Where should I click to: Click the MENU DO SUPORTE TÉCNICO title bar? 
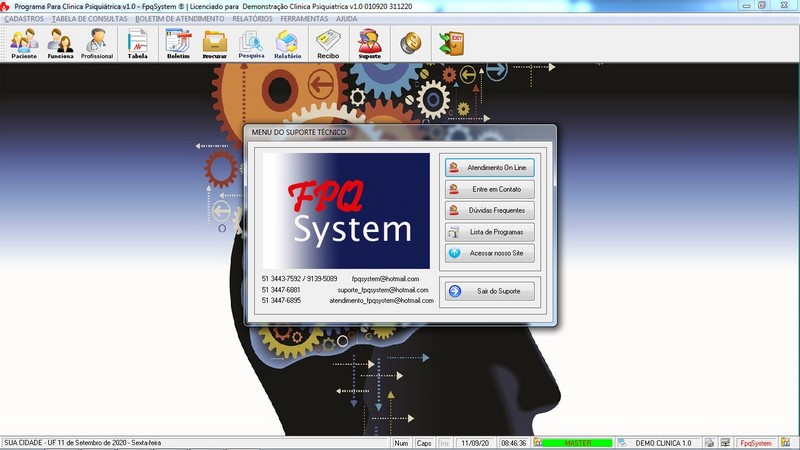[x=400, y=132]
